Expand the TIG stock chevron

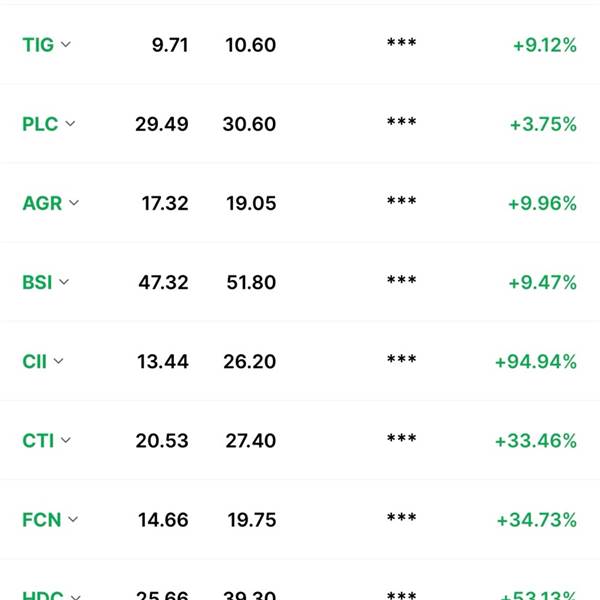click(x=66, y=44)
